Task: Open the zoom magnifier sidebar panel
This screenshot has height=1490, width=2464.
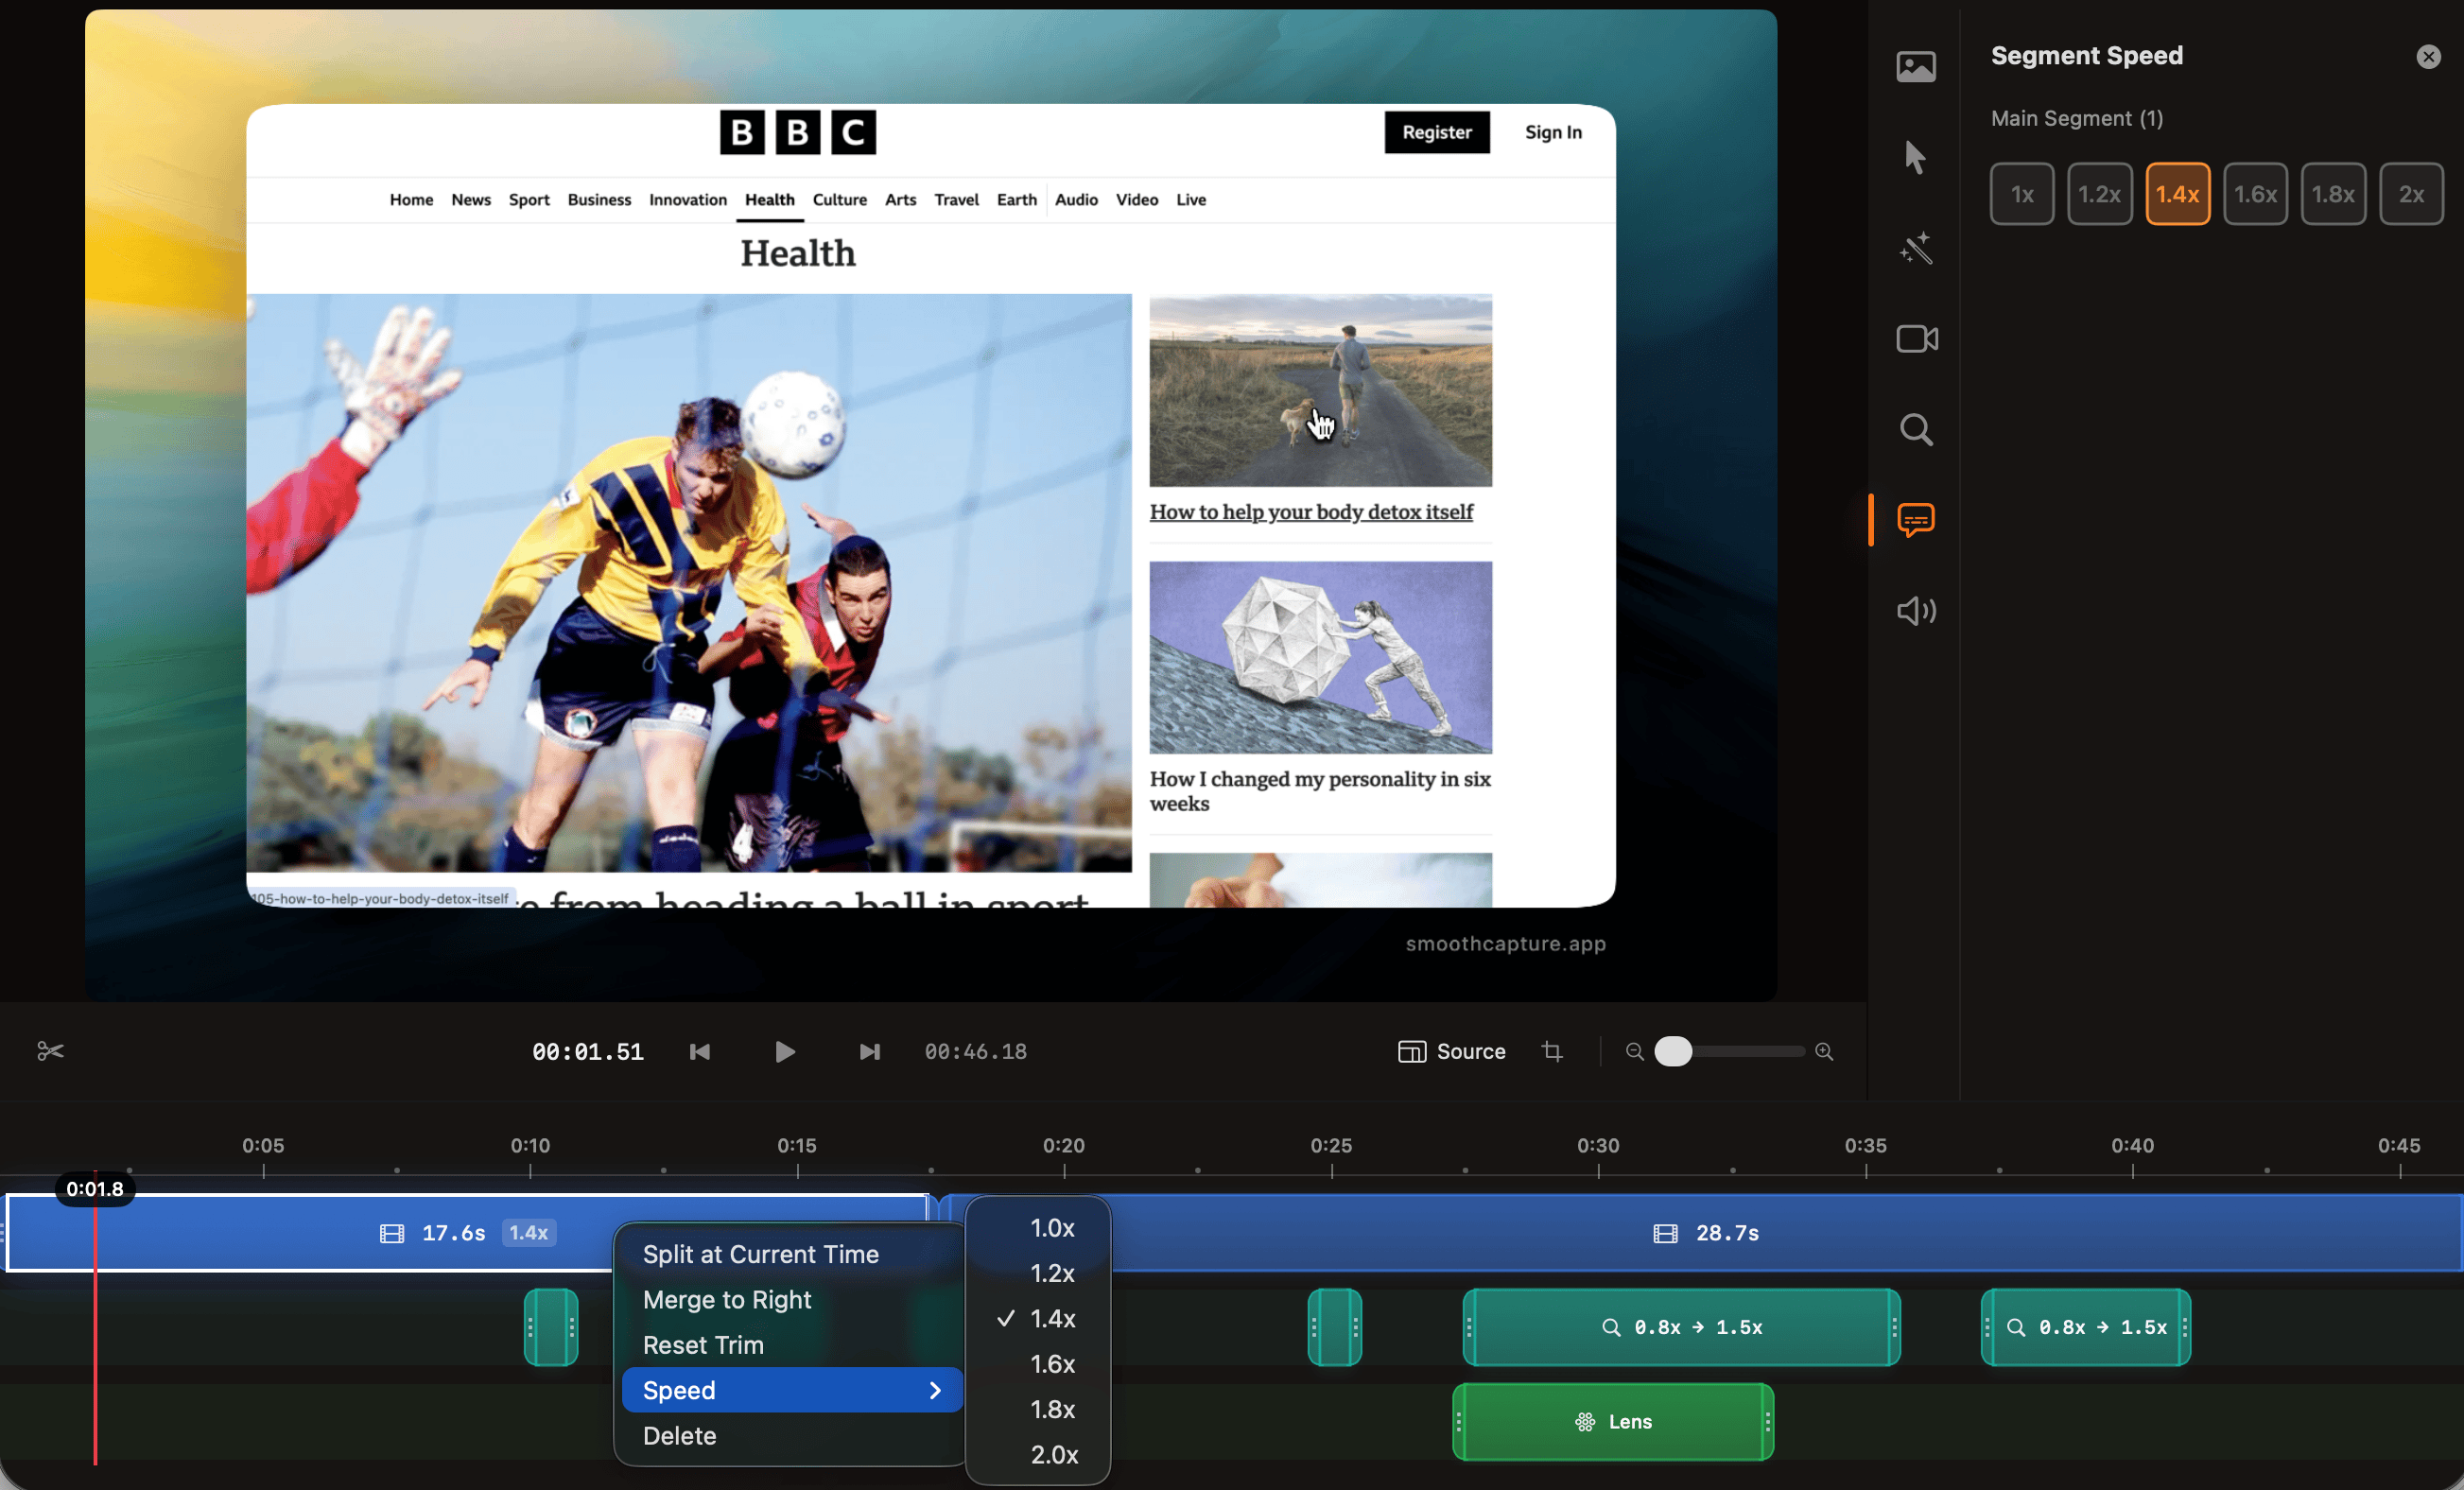Action: [1915, 430]
